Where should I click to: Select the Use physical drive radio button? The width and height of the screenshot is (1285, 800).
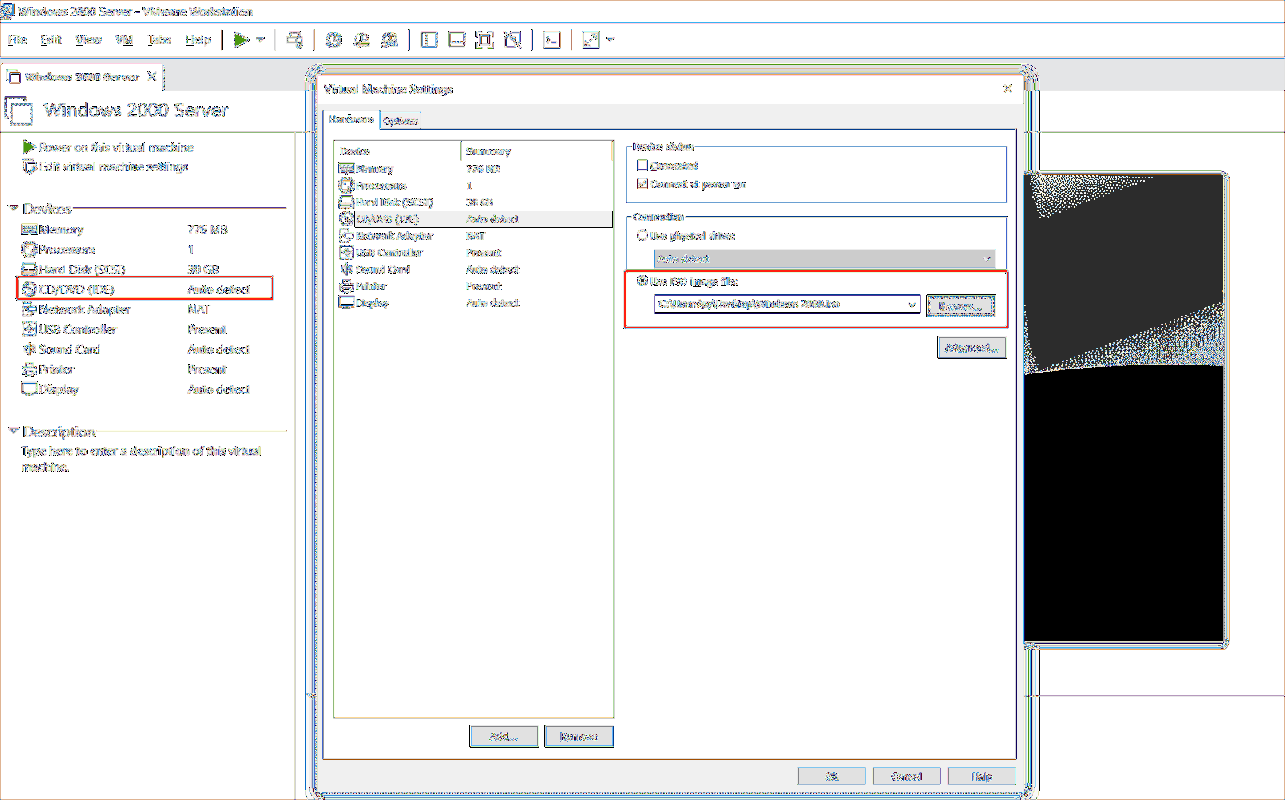click(643, 237)
